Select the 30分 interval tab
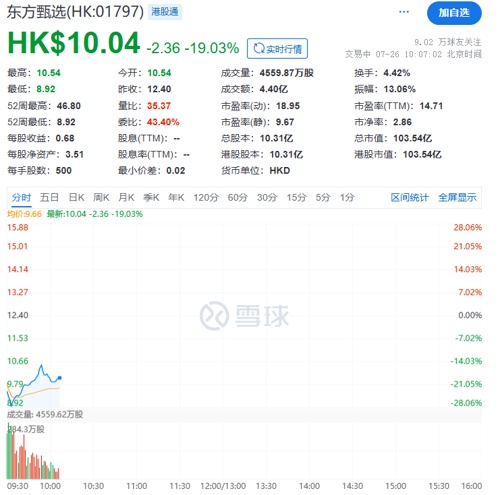This screenshot has width=500, height=495. [x=267, y=198]
